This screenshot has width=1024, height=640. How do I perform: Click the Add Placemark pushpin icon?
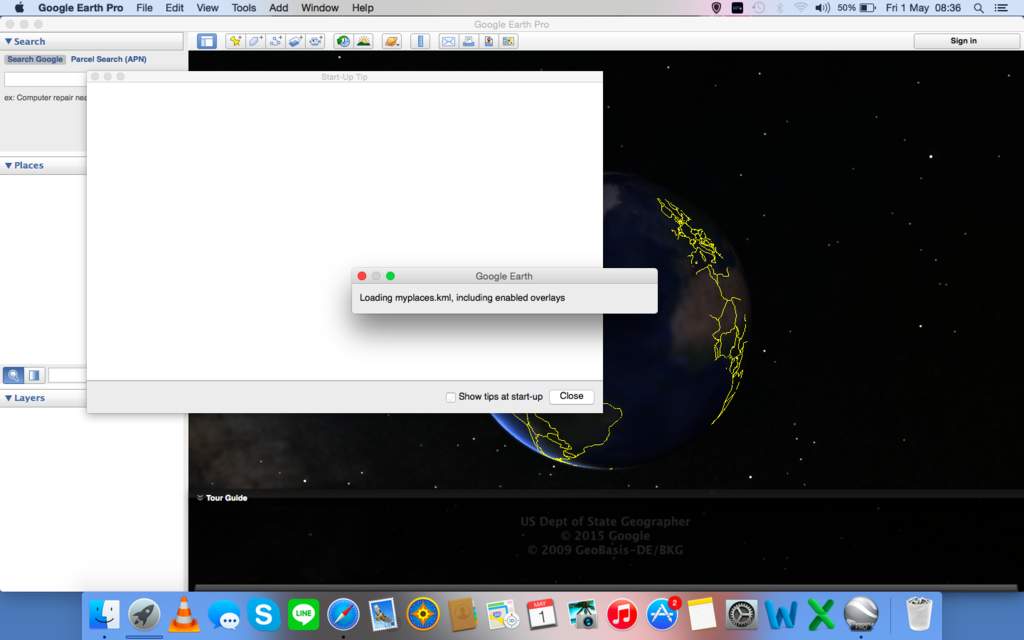[235, 41]
